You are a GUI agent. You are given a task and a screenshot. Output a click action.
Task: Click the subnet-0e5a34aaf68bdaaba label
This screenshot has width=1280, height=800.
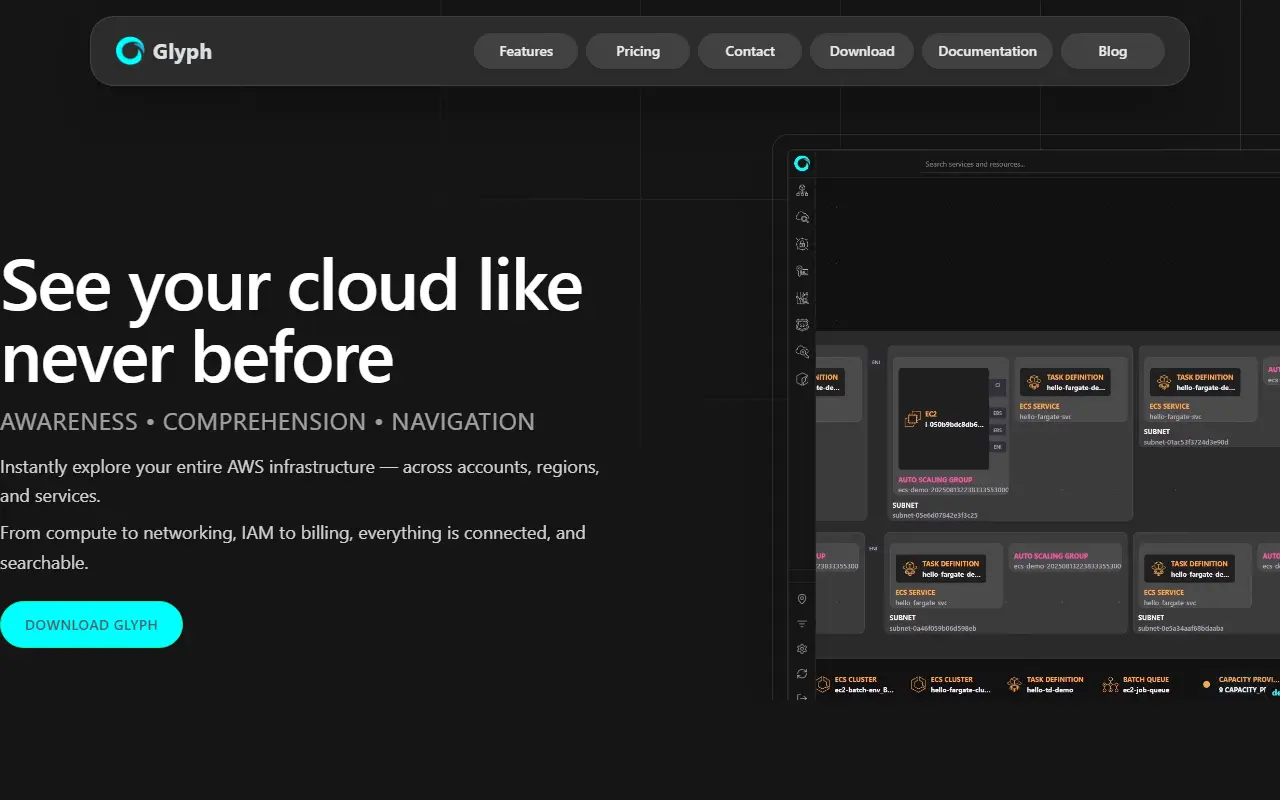click(1181, 628)
